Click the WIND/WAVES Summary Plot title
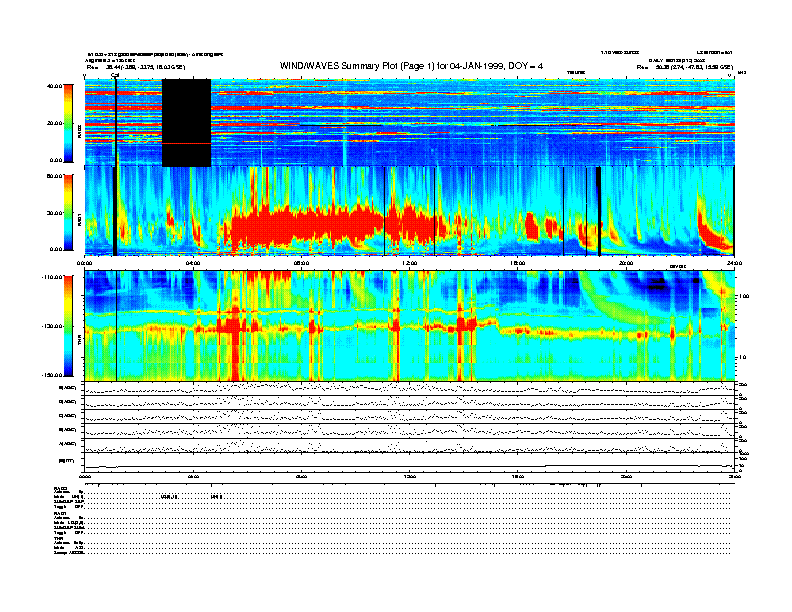 (411, 66)
